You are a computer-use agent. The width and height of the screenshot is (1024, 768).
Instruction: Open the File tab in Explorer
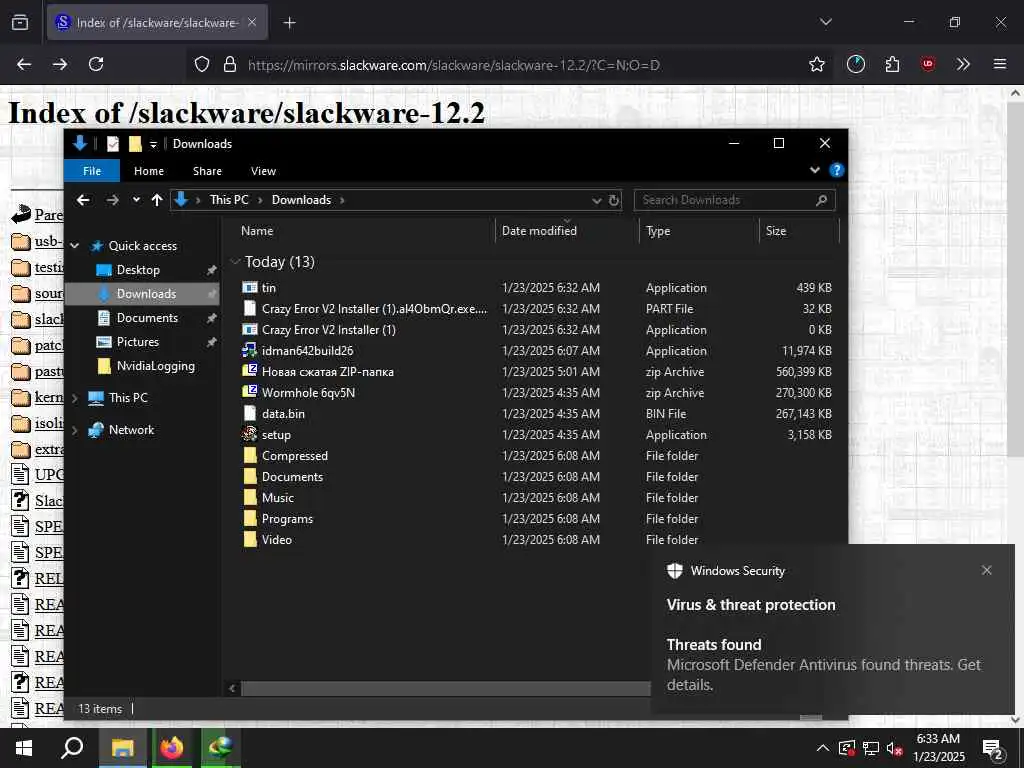click(92, 171)
